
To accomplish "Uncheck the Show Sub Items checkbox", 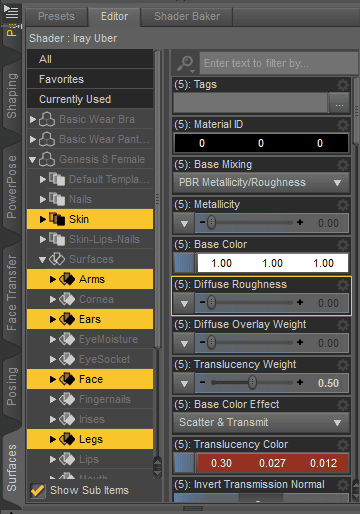I will [38, 490].
